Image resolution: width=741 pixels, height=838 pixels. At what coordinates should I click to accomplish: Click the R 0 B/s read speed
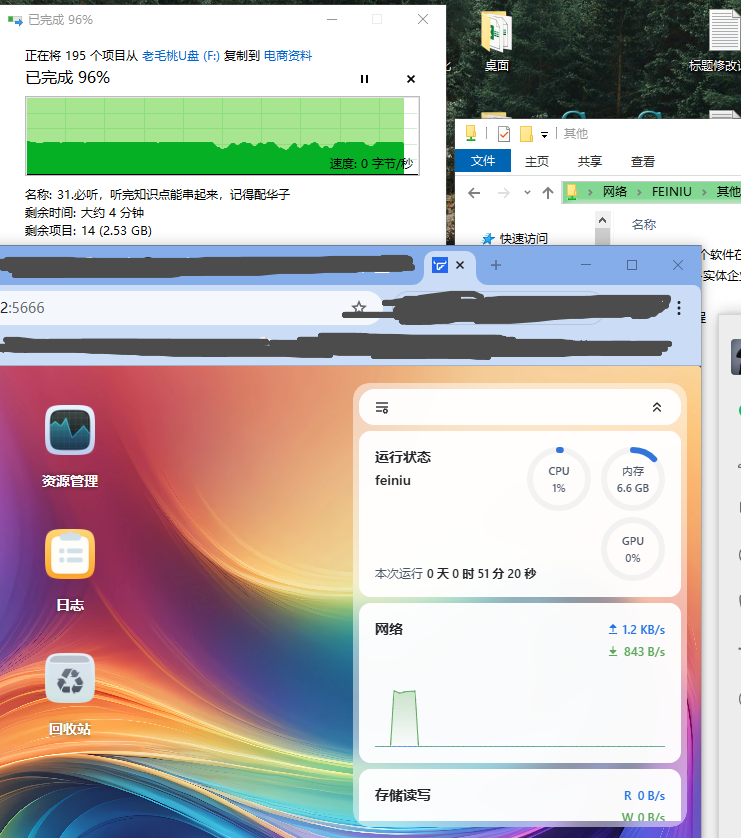(644, 796)
